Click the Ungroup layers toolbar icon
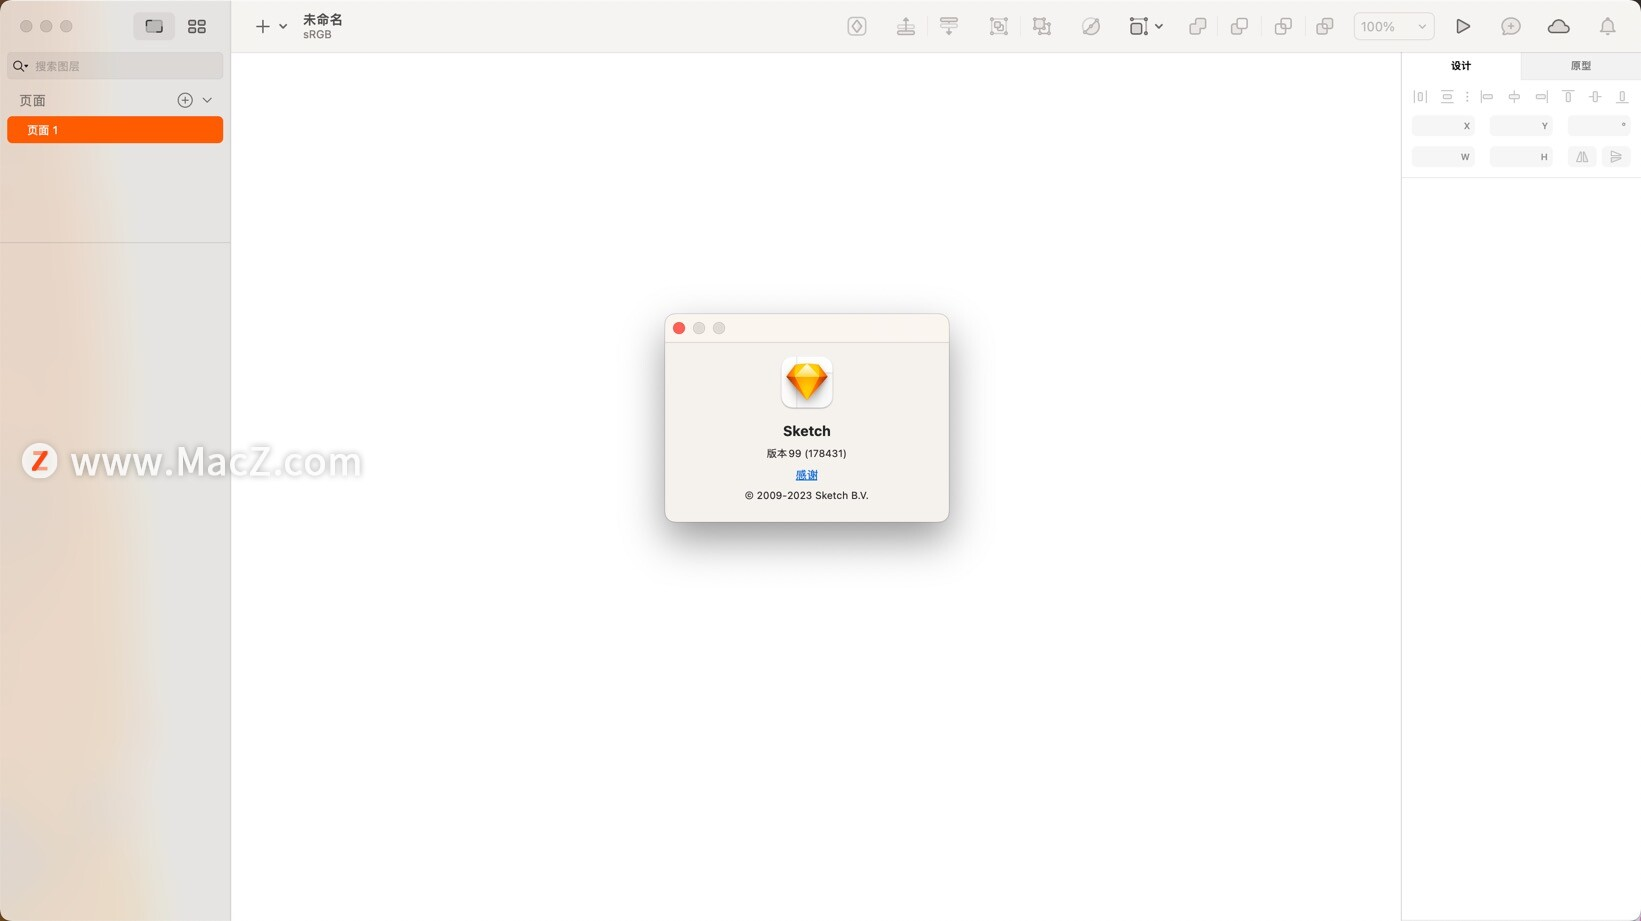The width and height of the screenshot is (1641, 921). coord(1042,26)
